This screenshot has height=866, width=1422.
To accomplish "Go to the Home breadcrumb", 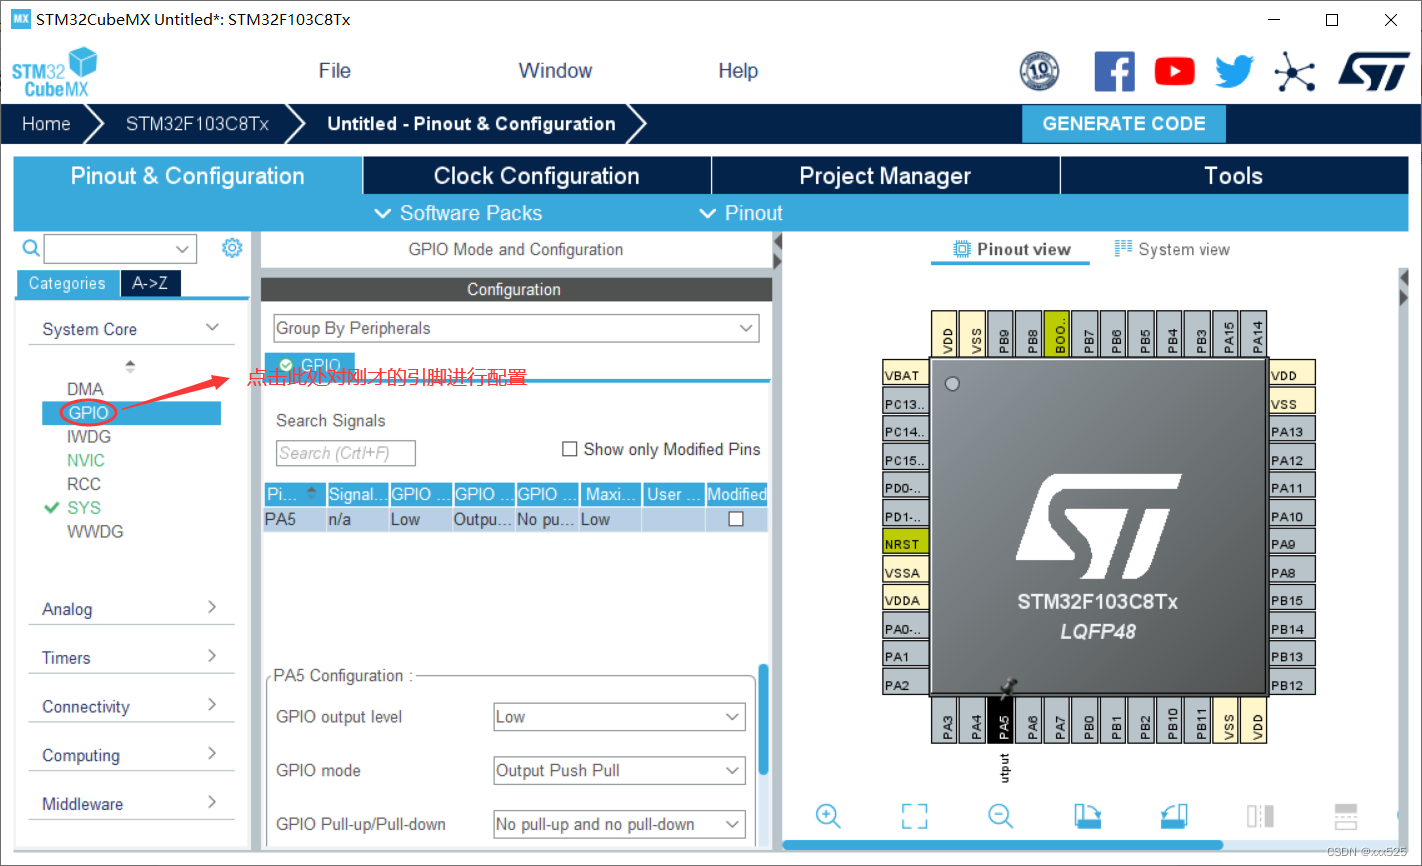I will click(x=46, y=124).
